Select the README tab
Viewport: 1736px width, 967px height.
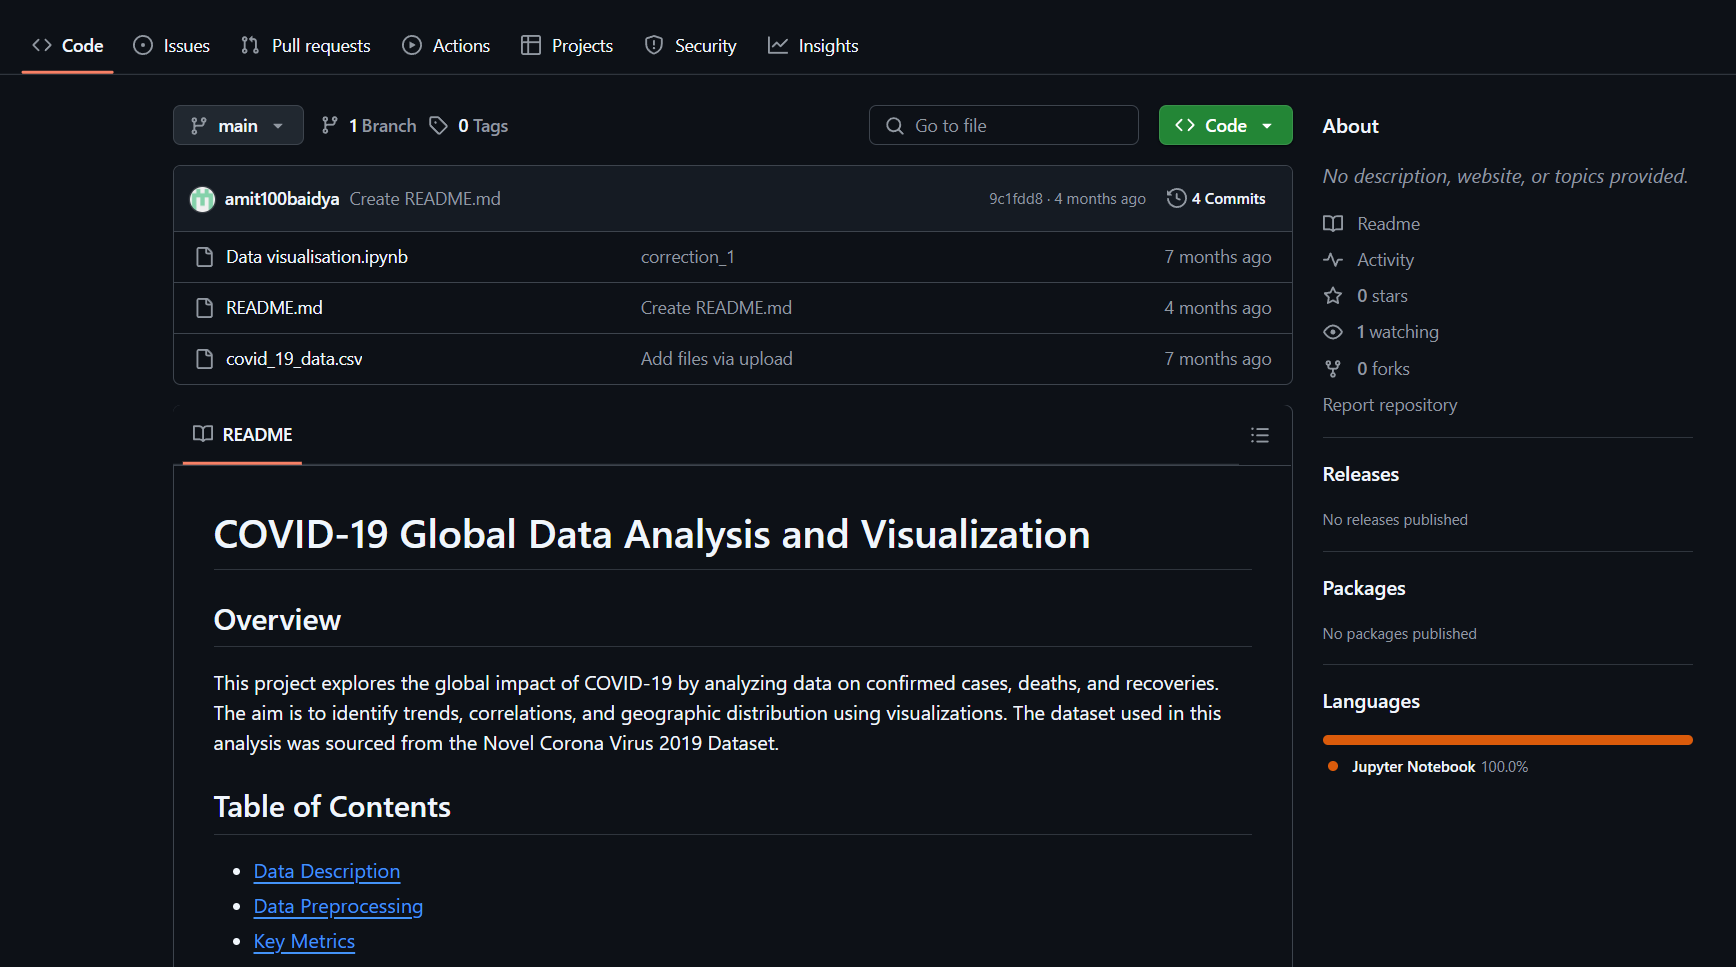click(242, 435)
